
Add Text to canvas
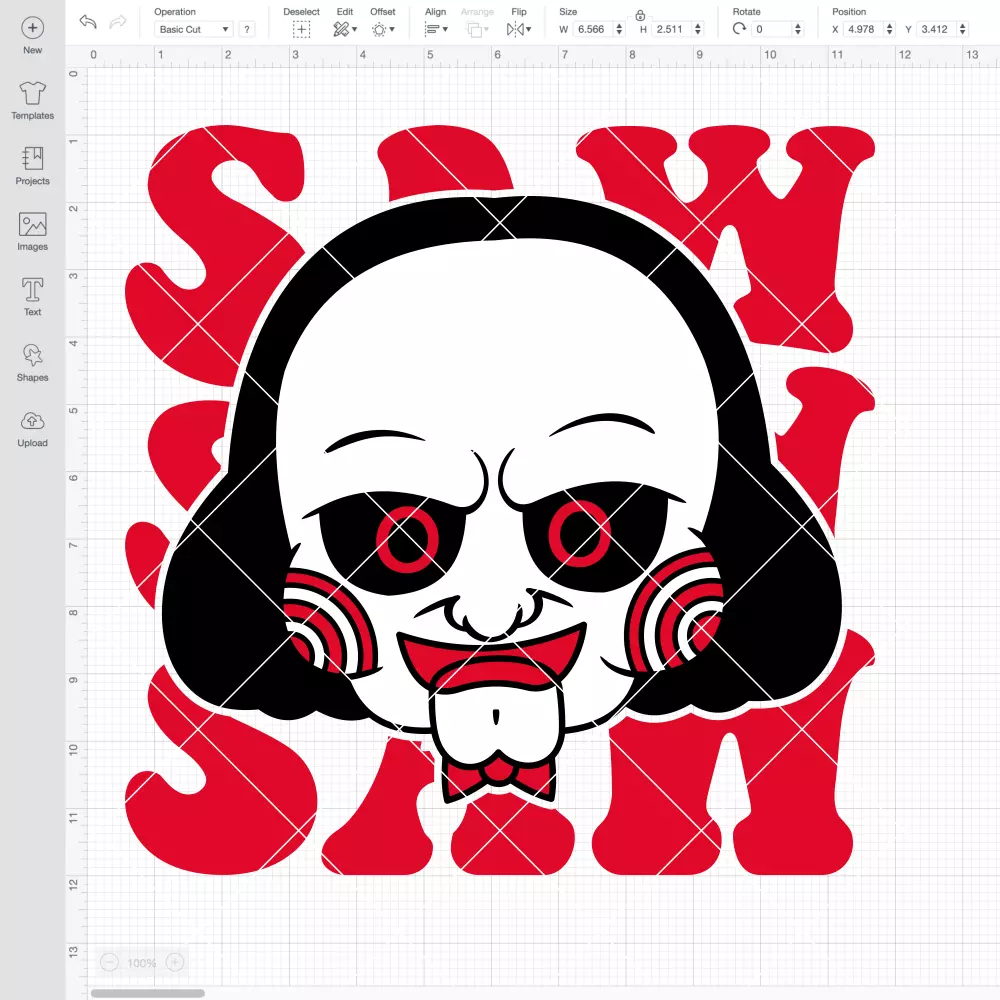point(33,297)
